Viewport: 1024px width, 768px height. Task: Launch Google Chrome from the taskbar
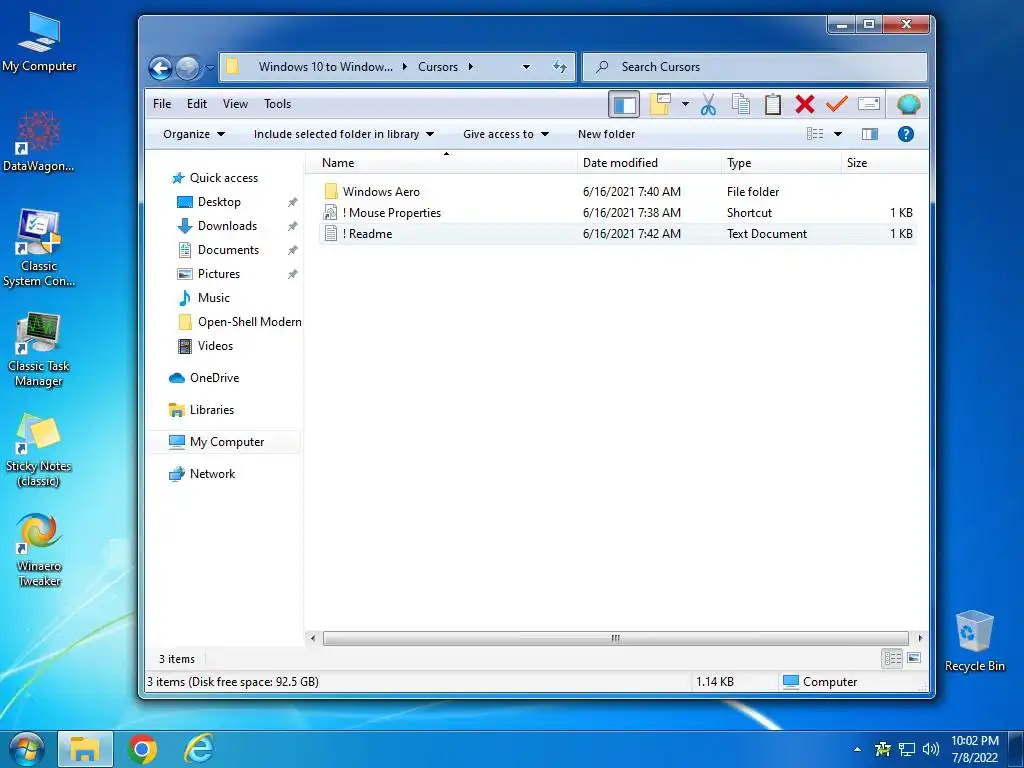[142, 749]
